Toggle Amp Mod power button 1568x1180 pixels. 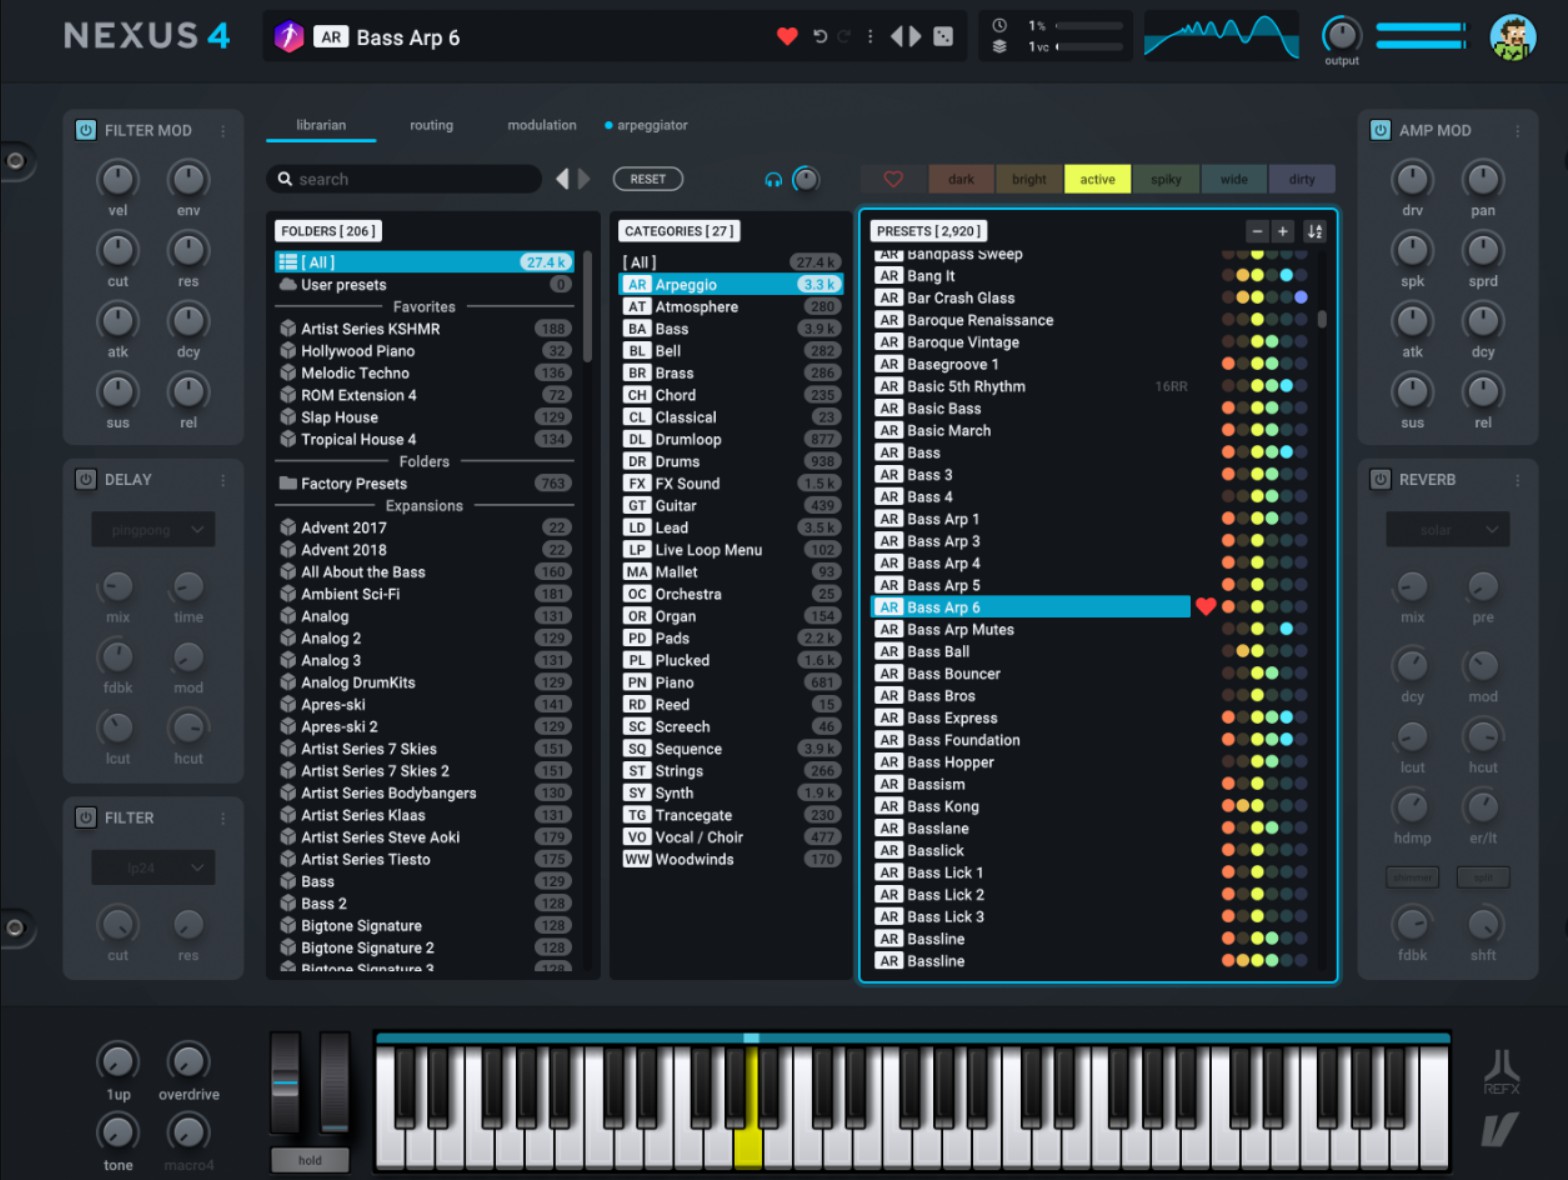coord(1380,130)
